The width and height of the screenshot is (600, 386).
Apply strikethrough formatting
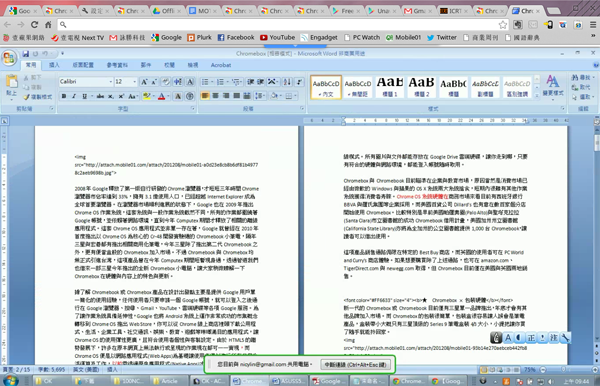(x=100, y=96)
